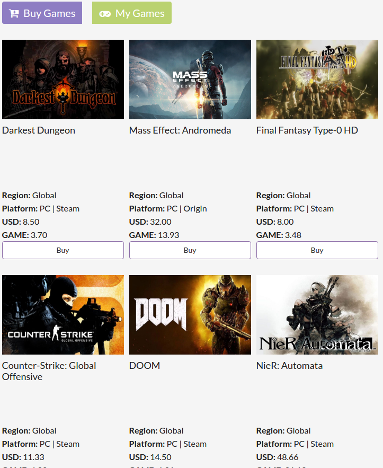Screen dimensions: 383x468
Task: Open the Counter-Strike cover image
Action: (x=63, y=315)
